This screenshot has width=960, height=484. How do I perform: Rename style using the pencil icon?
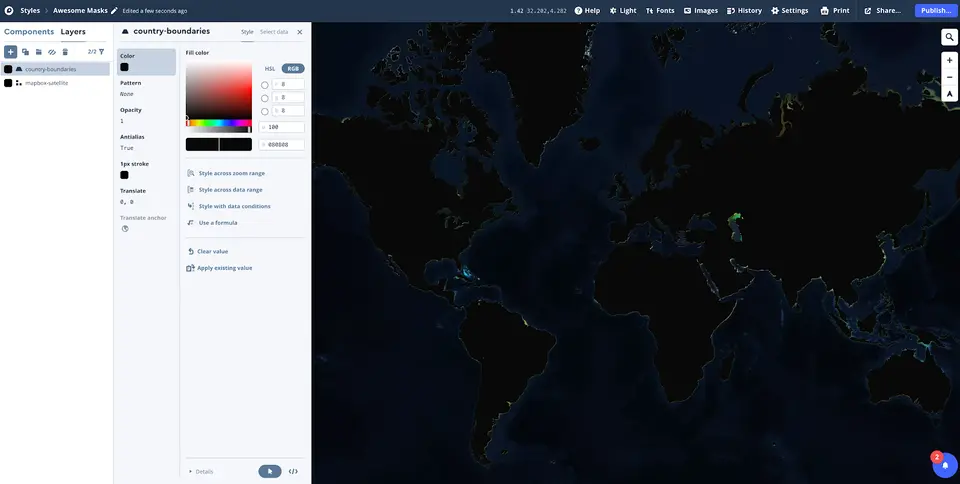[x=114, y=10]
